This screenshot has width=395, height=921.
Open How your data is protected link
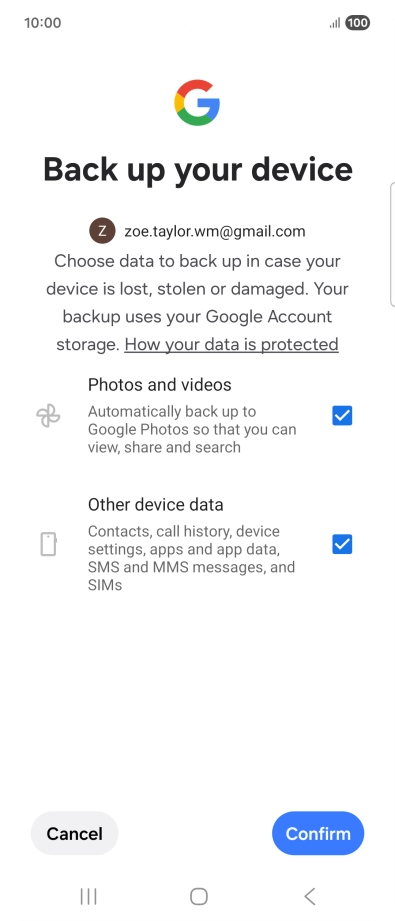click(232, 344)
